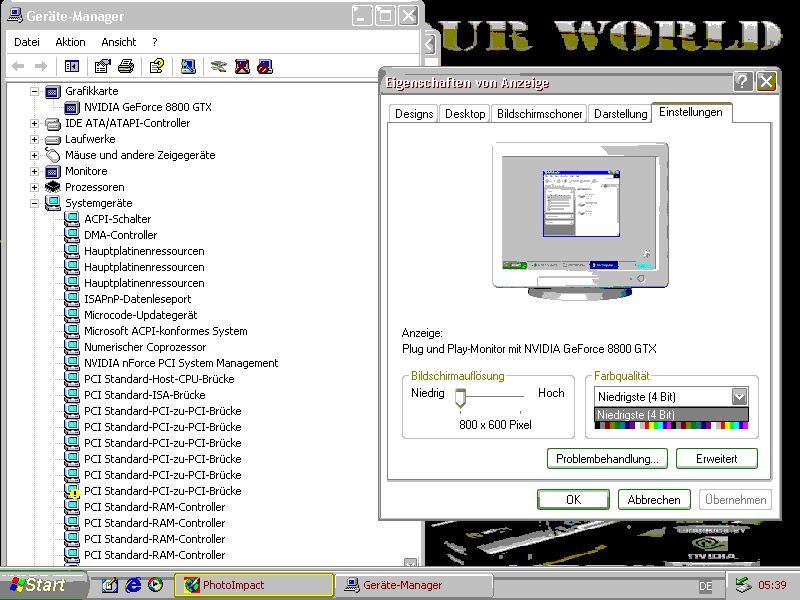The width and height of the screenshot is (800, 600).
Task: Click the uninstall device icon with red X
Action: [x=242, y=66]
